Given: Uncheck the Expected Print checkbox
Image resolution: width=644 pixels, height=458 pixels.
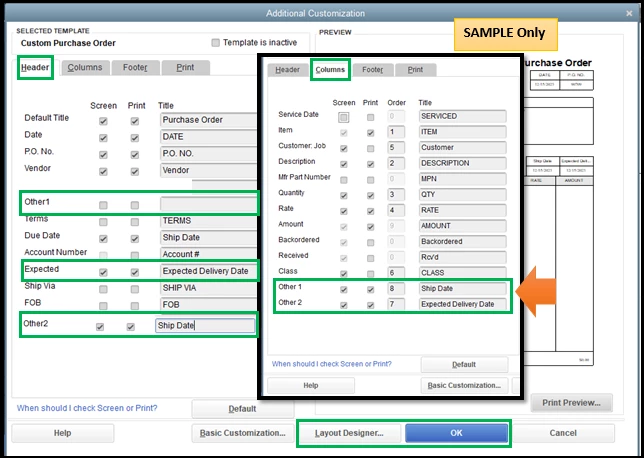Looking at the screenshot, I should point(135,272).
